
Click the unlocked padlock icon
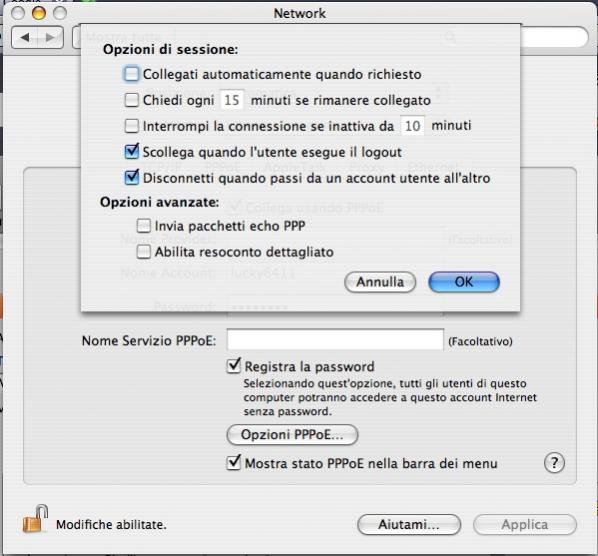pyautogui.click(x=35, y=519)
